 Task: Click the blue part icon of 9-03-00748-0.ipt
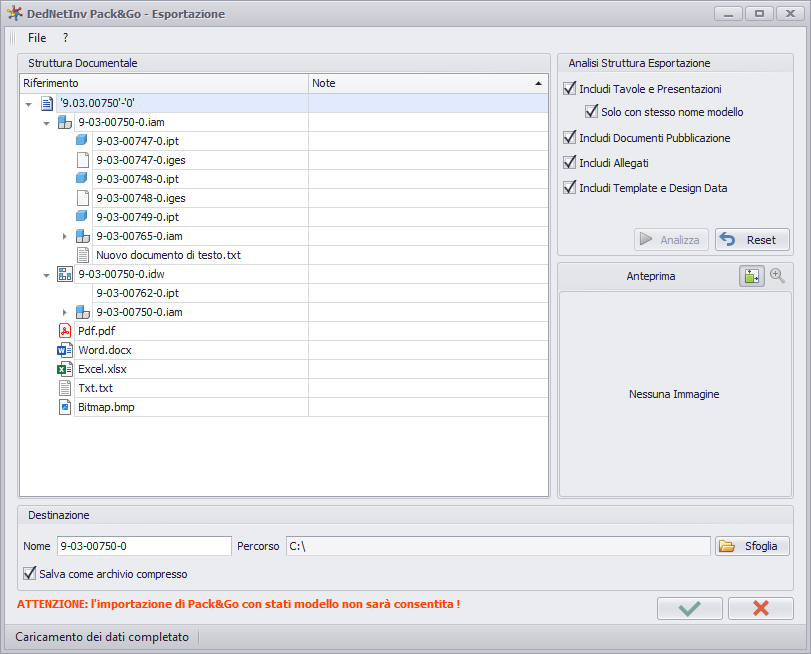pos(82,179)
